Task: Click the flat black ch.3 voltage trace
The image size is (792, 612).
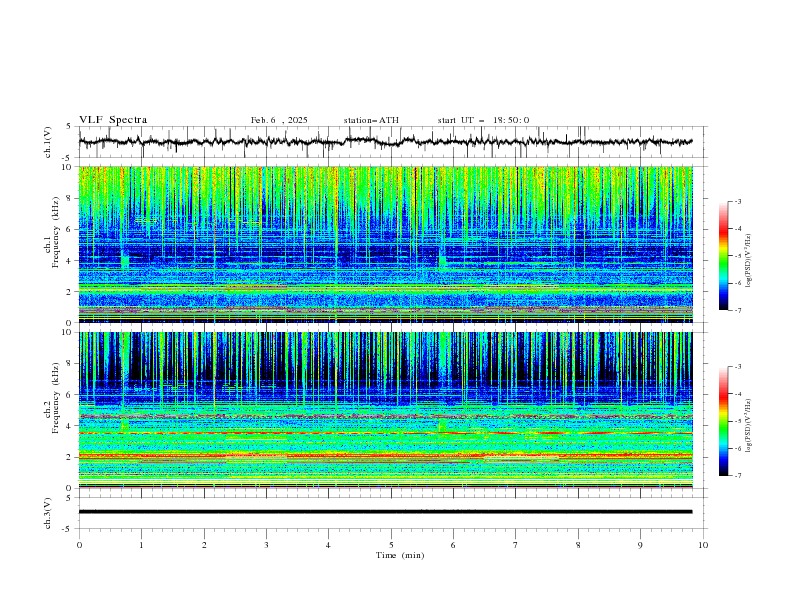Action: 385,512
